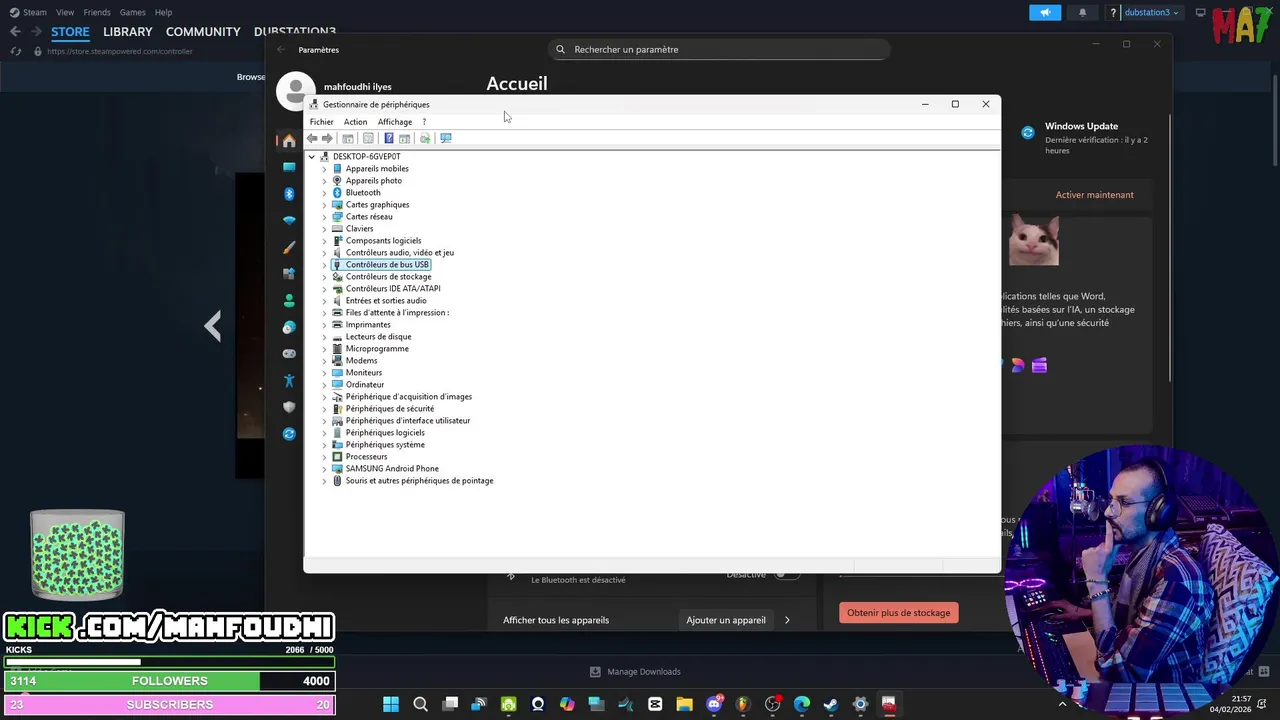Viewport: 1280px width, 720px height.
Task: Expand Bluetooth category in Device Manager
Action: coord(324,193)
